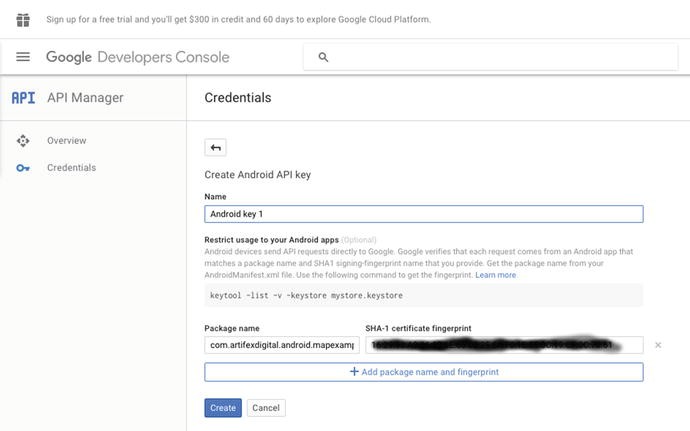Viewport: 690px width, 431px height.
Task: Click the SHA-1 certificate fingerprint field
Action: pos(503,345)
